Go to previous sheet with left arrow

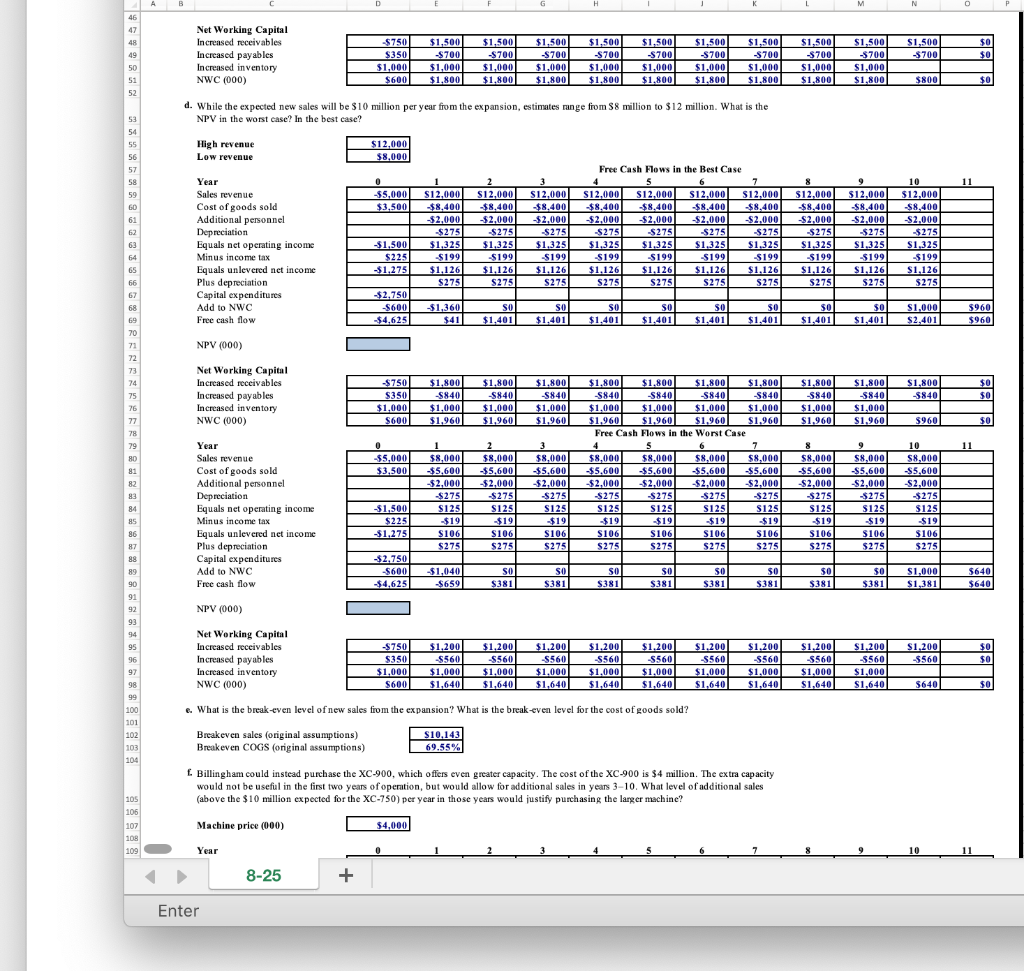[150, 876]
